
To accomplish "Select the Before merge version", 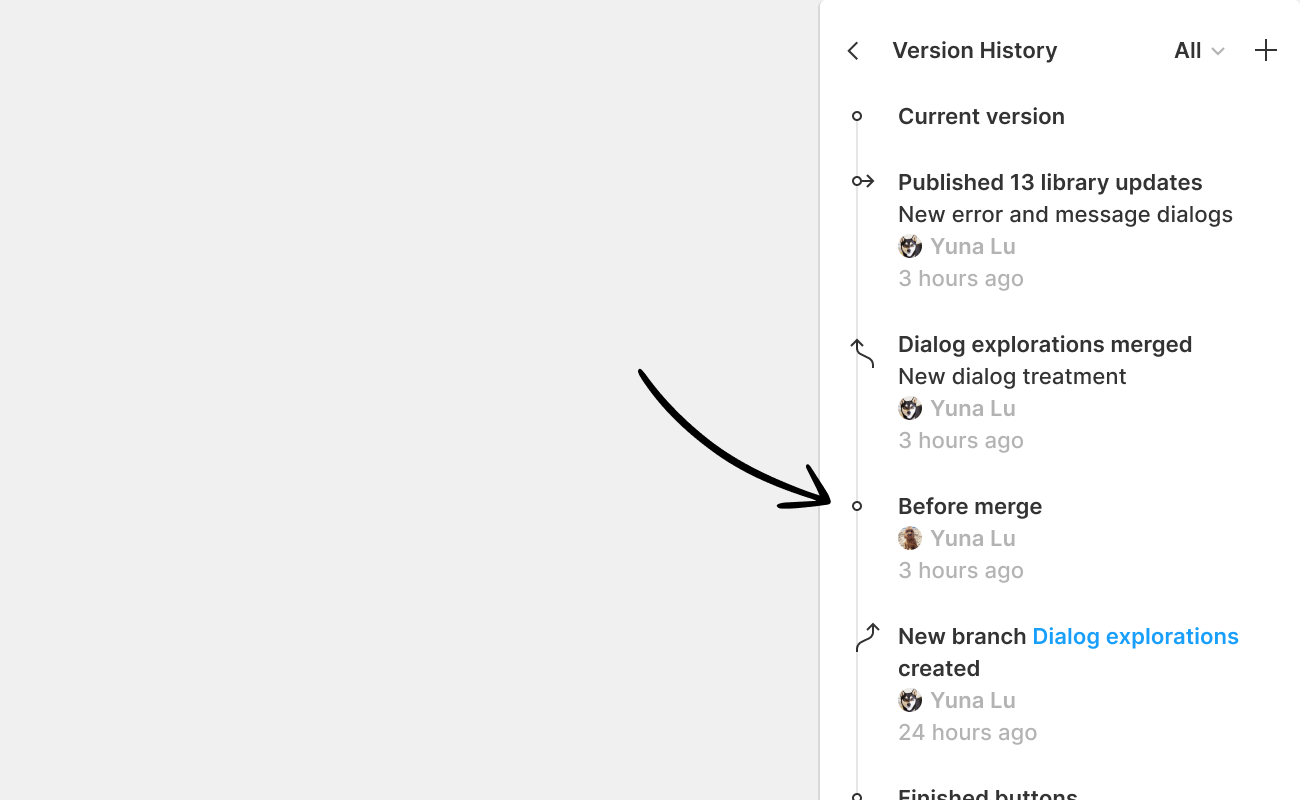I will (969, 506).
